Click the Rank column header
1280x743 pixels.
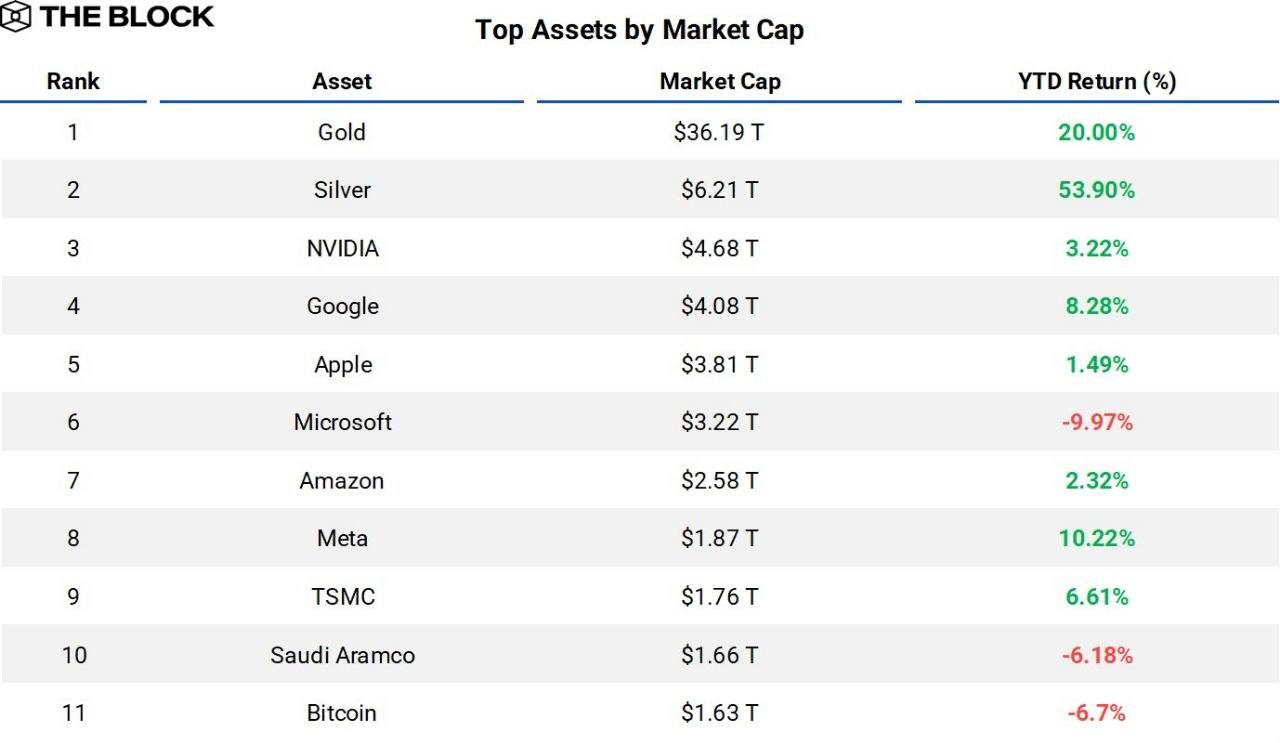point(73,82)
